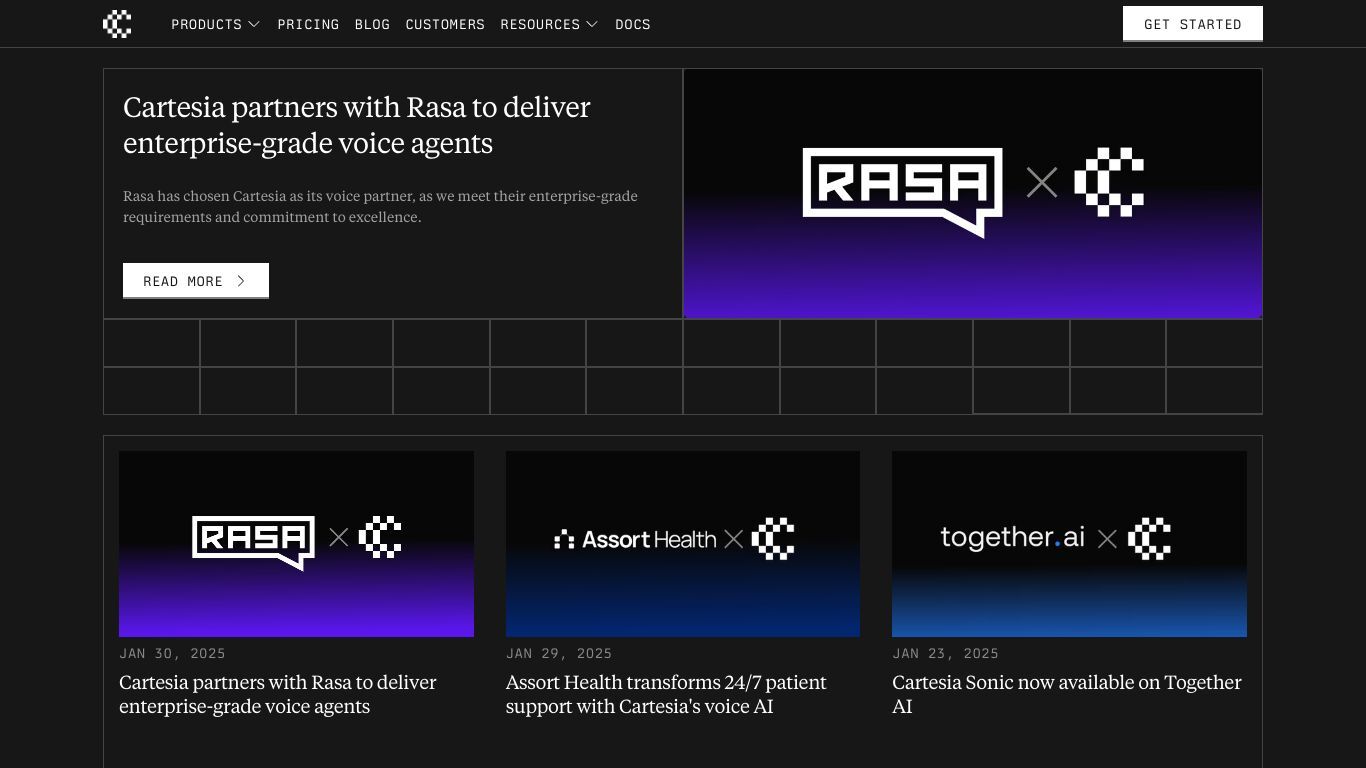Image resolution: width=1366 pixels, height=768 pixels.
Task: Click the Read More button
Action: pos(196,281)
